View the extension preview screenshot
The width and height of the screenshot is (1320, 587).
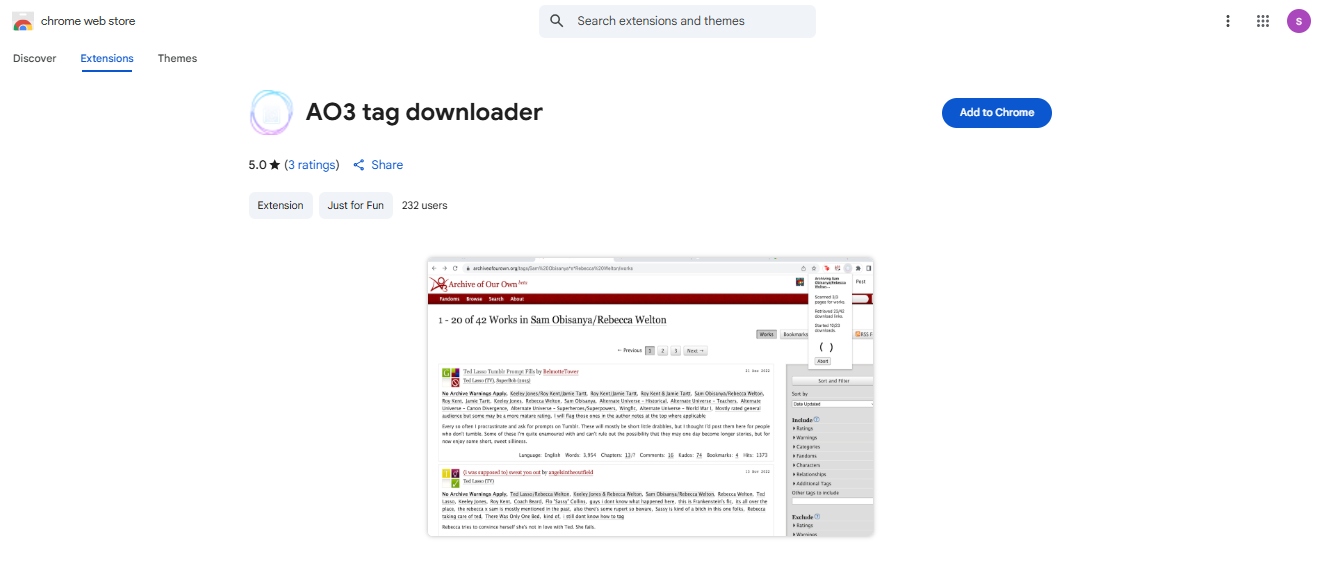click(x=650, y=395)
